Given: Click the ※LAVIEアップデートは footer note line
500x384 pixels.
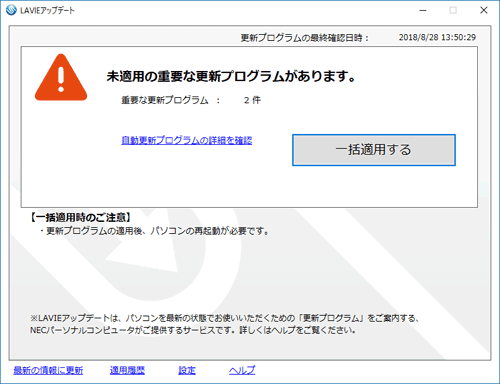Looking at the screenshot, I should tap(225, 318).
